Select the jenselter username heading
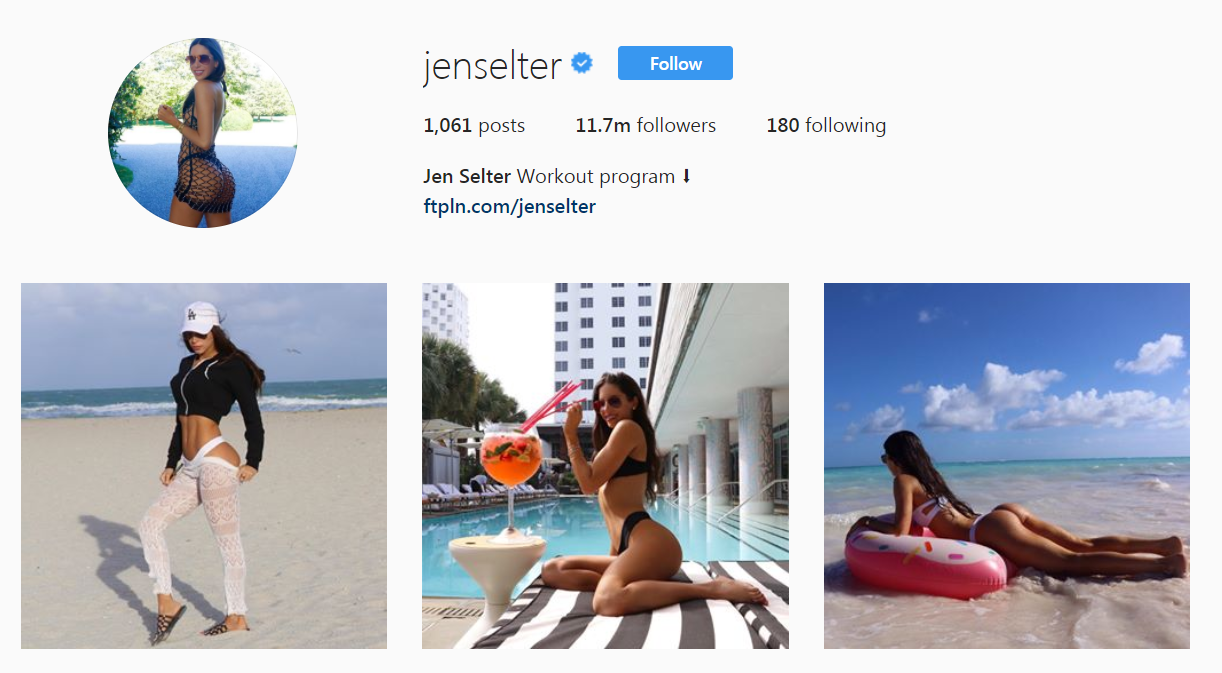This screenshot has width=1222, height=673. [x=492, y=65]
